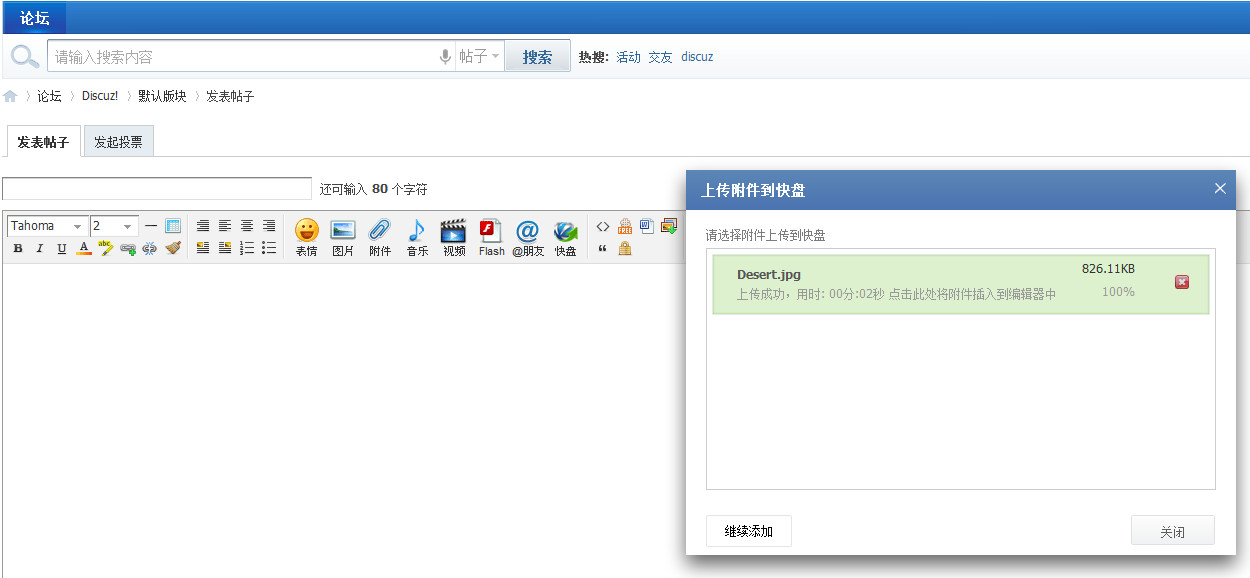Float content right with the float-right icon
1250x578 pixels.
[225, 249]
